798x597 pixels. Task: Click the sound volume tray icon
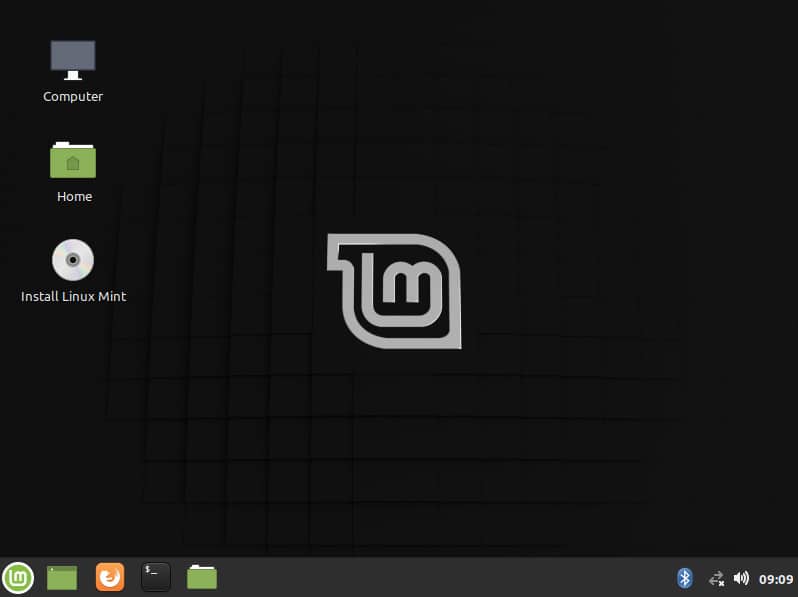tap(741, 578)
